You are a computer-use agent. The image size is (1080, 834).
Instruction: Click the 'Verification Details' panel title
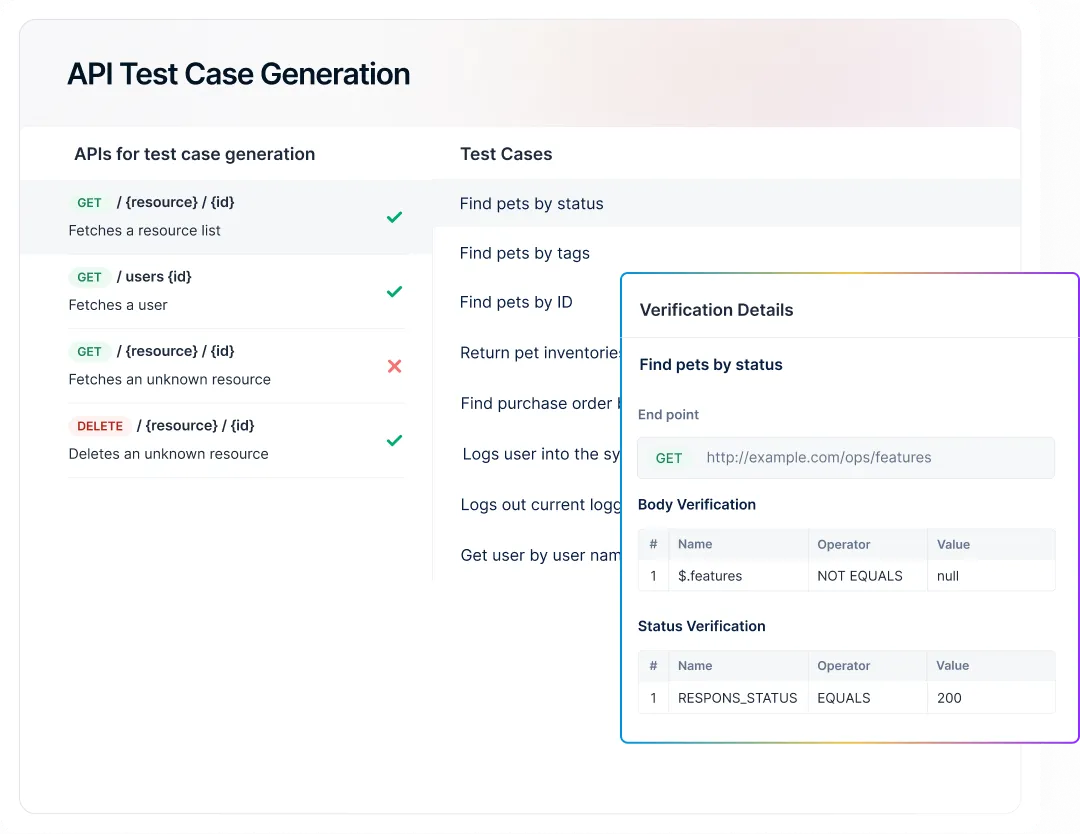point(716,310)
